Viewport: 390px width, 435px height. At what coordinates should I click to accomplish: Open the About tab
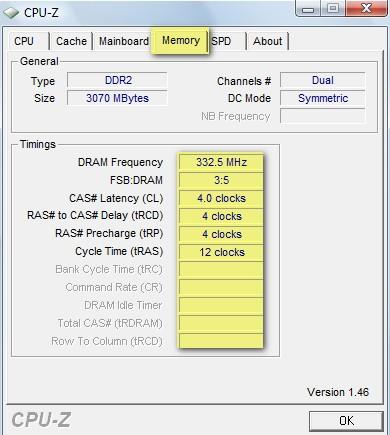267,41
